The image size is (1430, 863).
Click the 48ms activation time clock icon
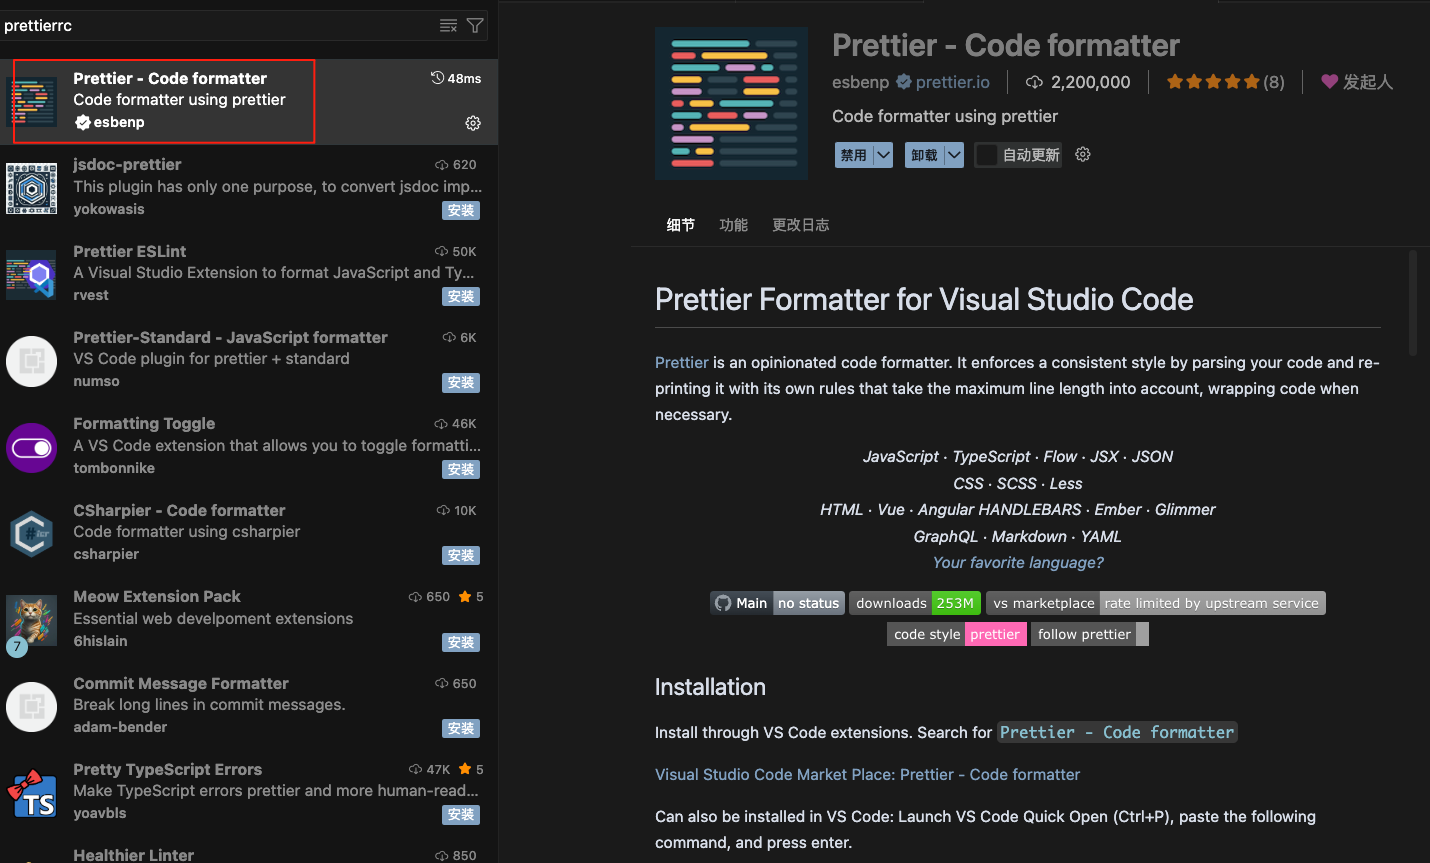437,78
